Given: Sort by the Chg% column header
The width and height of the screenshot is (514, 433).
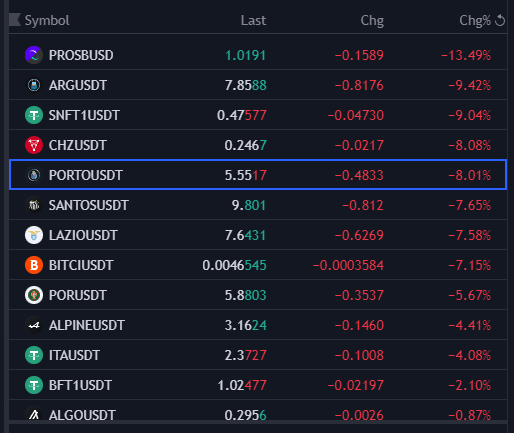Looking at the screenshot, I should [x=475, y=21].
